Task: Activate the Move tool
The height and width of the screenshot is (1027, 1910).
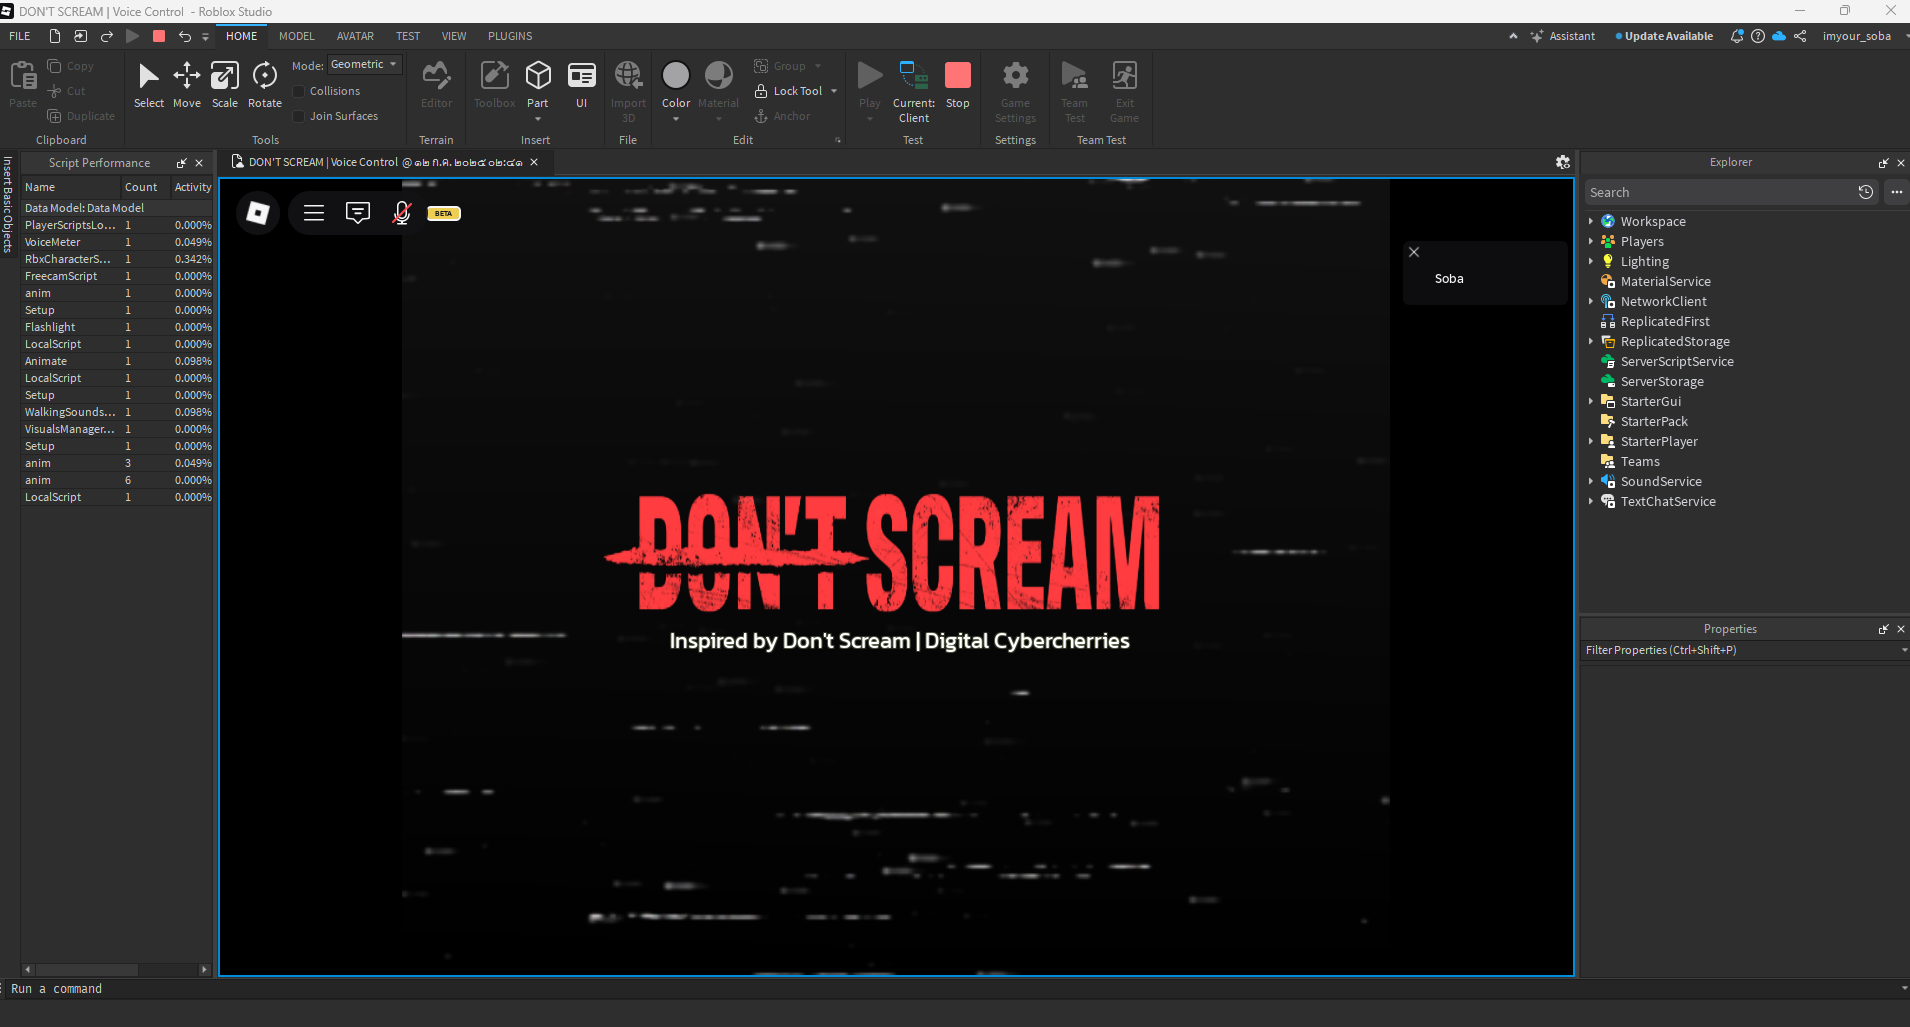Action: tap(187, 85)
